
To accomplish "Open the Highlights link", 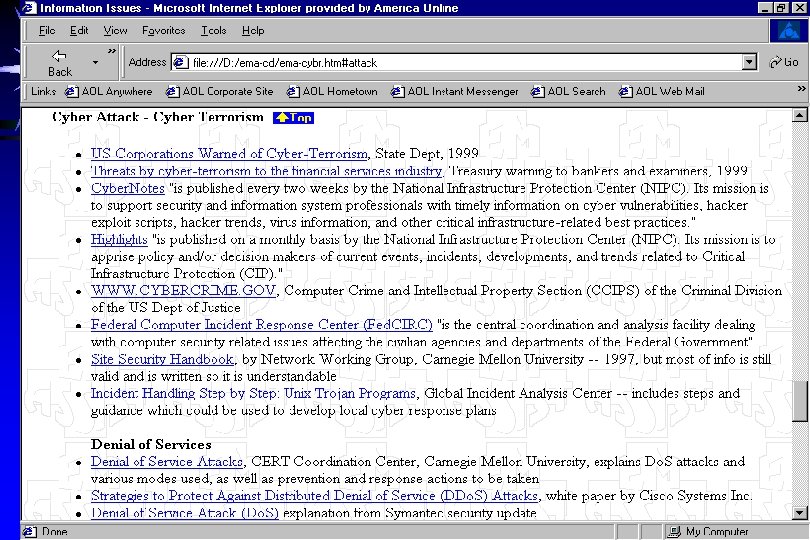I will pos(119,239).
